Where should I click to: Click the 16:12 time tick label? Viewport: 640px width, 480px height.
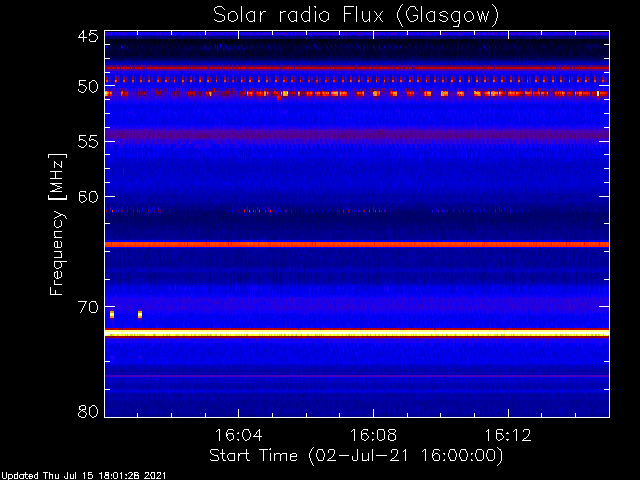coord(508,435)
